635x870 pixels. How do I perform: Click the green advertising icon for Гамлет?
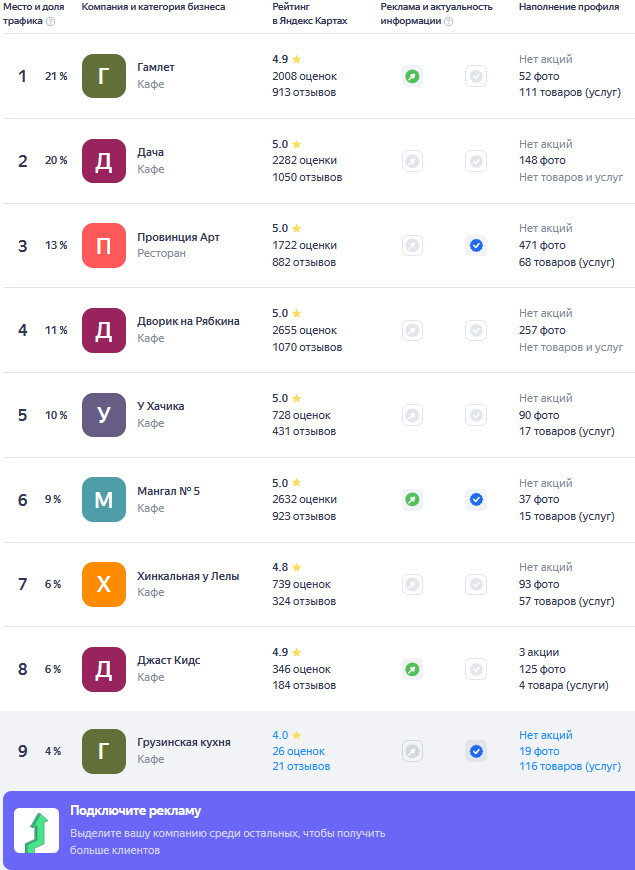[412, 76]
